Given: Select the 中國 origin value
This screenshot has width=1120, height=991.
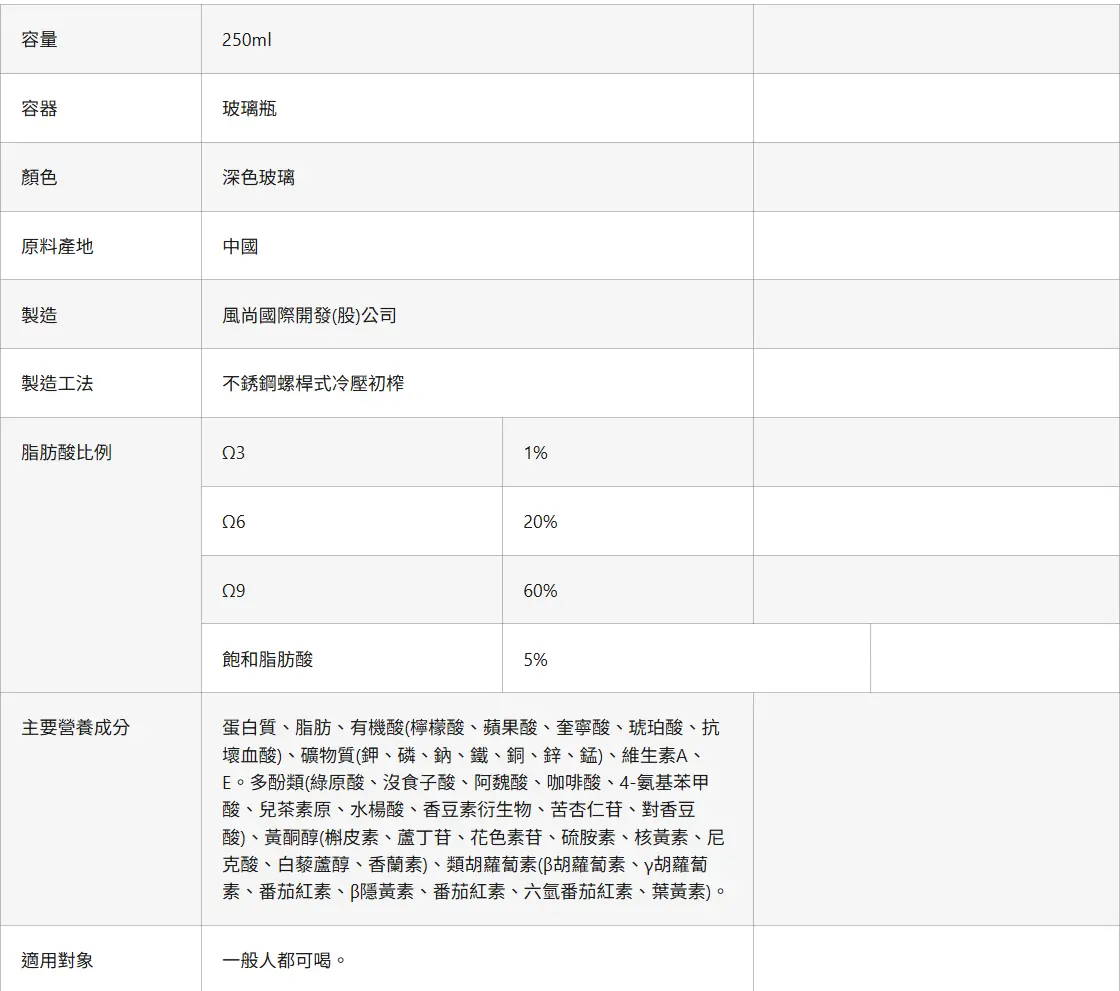Looking at the screenshot, I should [240, 246].
